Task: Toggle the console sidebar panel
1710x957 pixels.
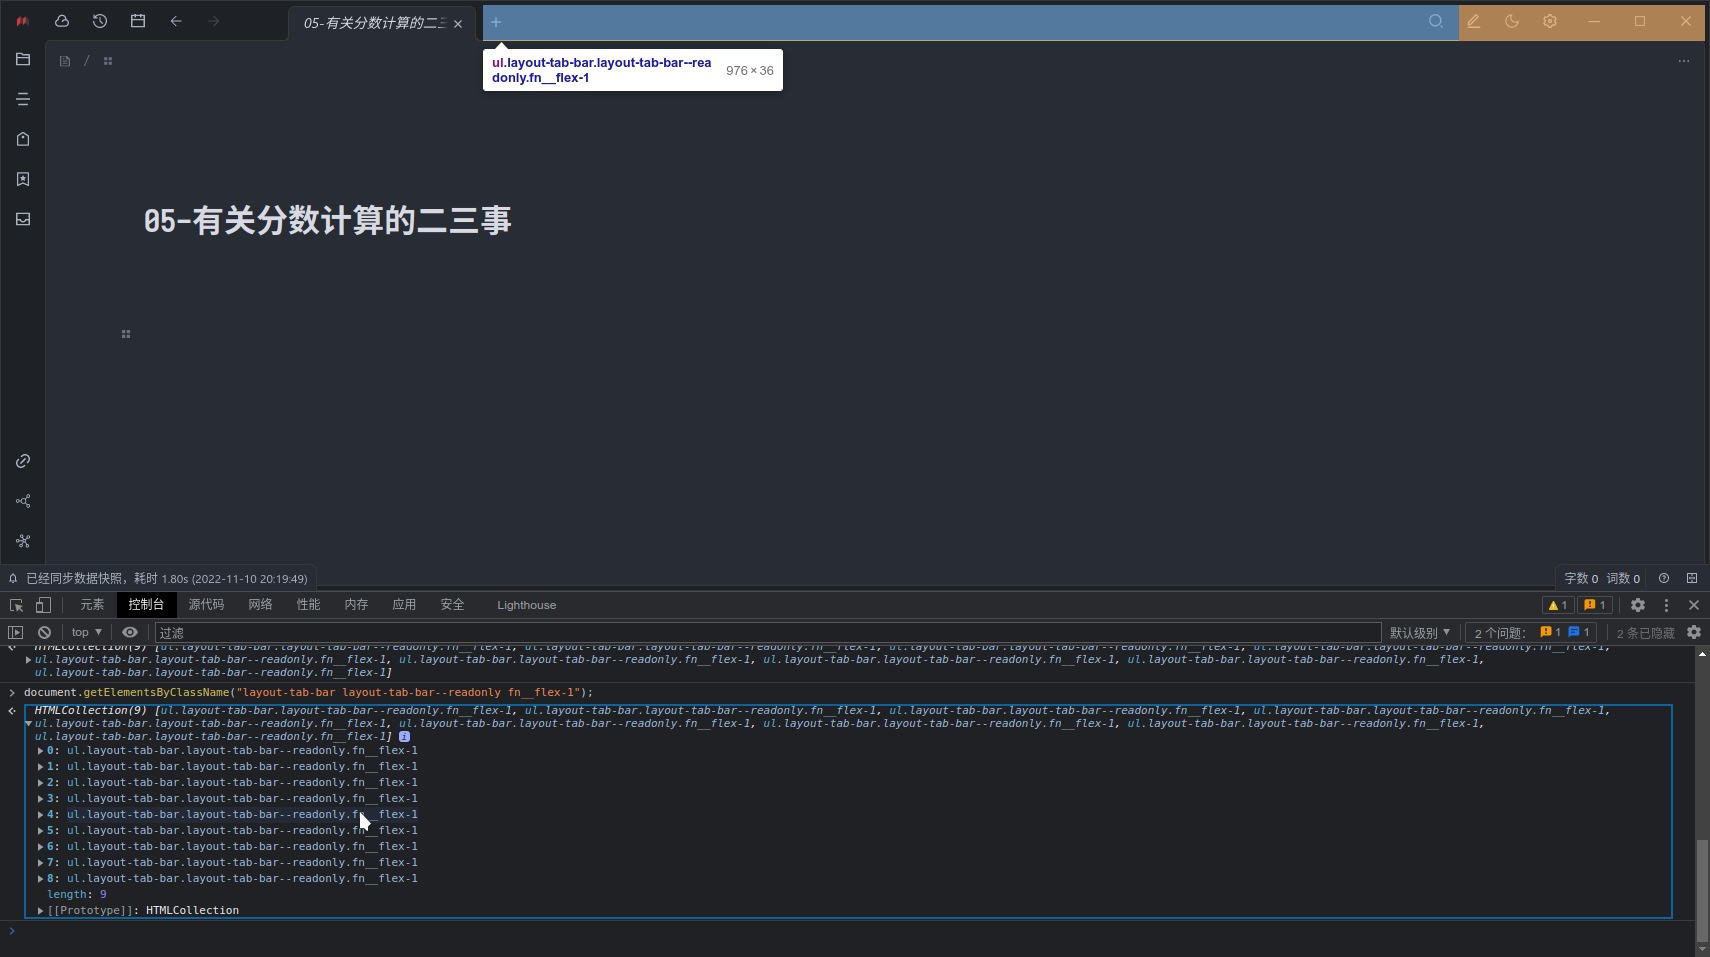Action: [x=16, y=632]
